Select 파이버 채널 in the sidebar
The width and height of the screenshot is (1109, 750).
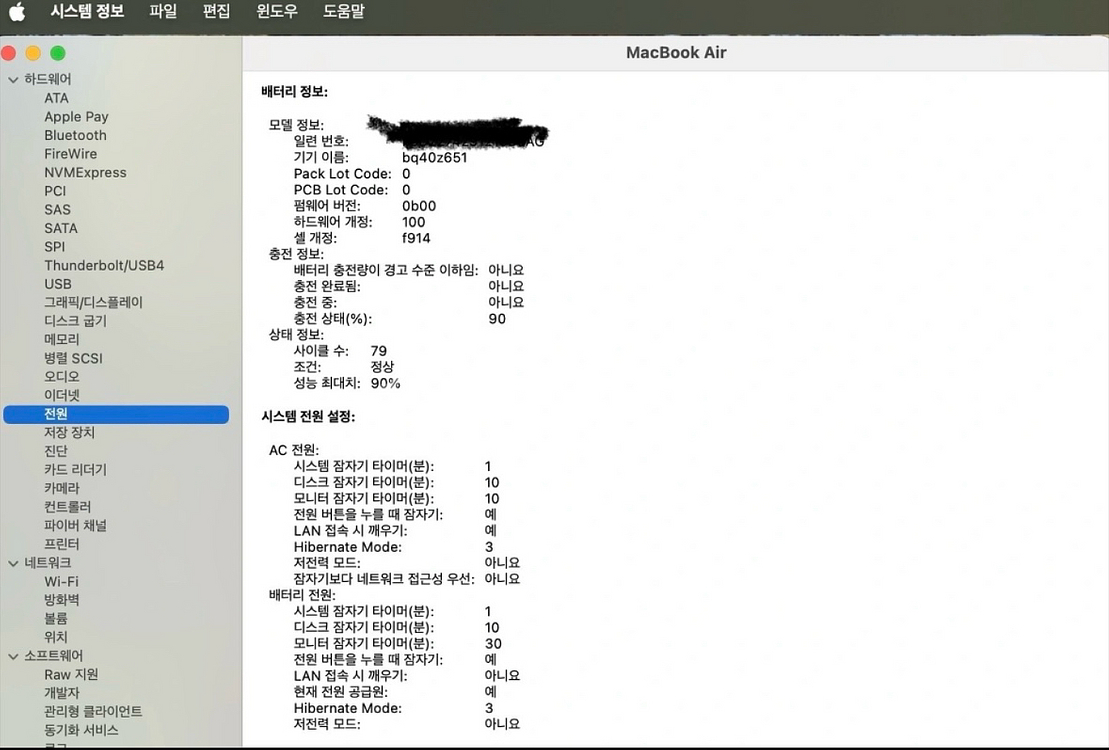(76, 525)
